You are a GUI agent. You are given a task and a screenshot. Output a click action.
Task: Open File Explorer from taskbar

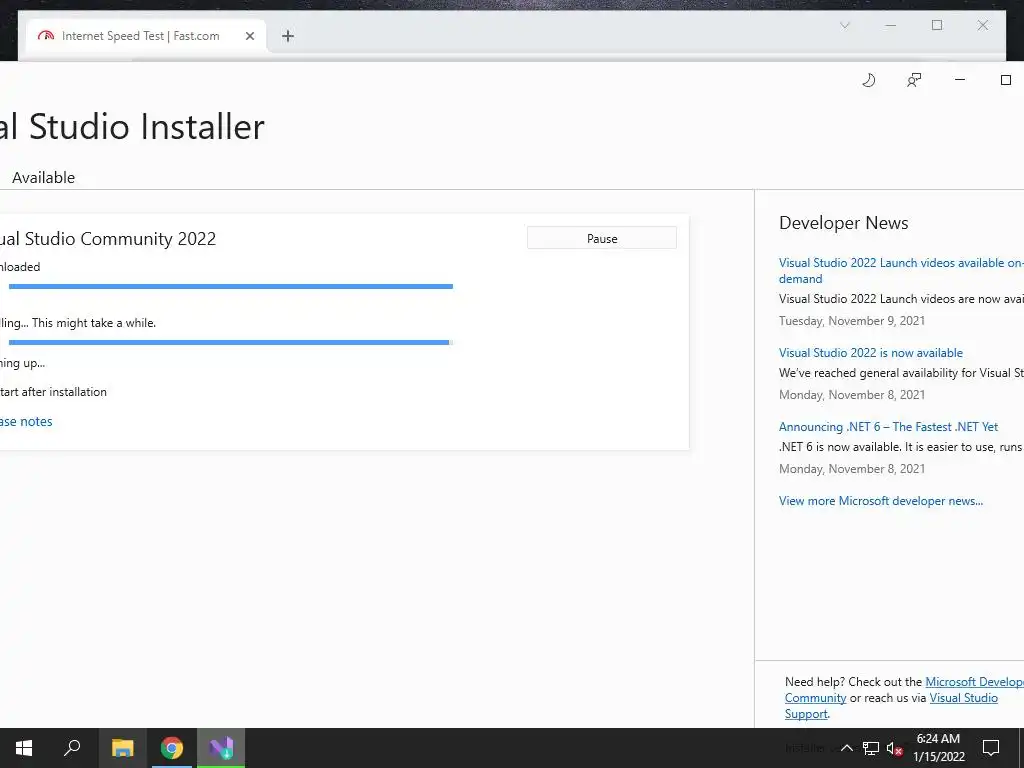(122, 748)
